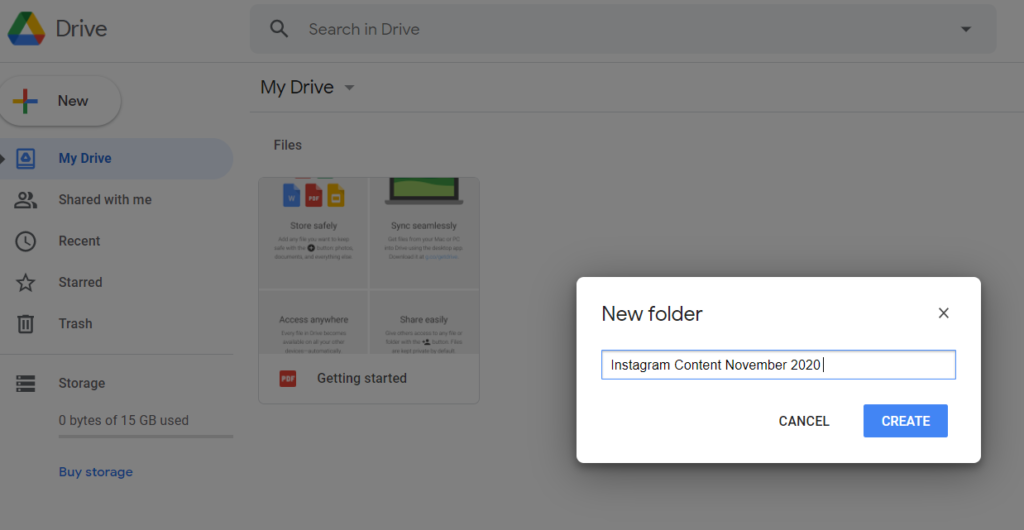The image size is (1024, 530).
Task: Cancel the New folder dialog
Action: [x=804, y=421]
